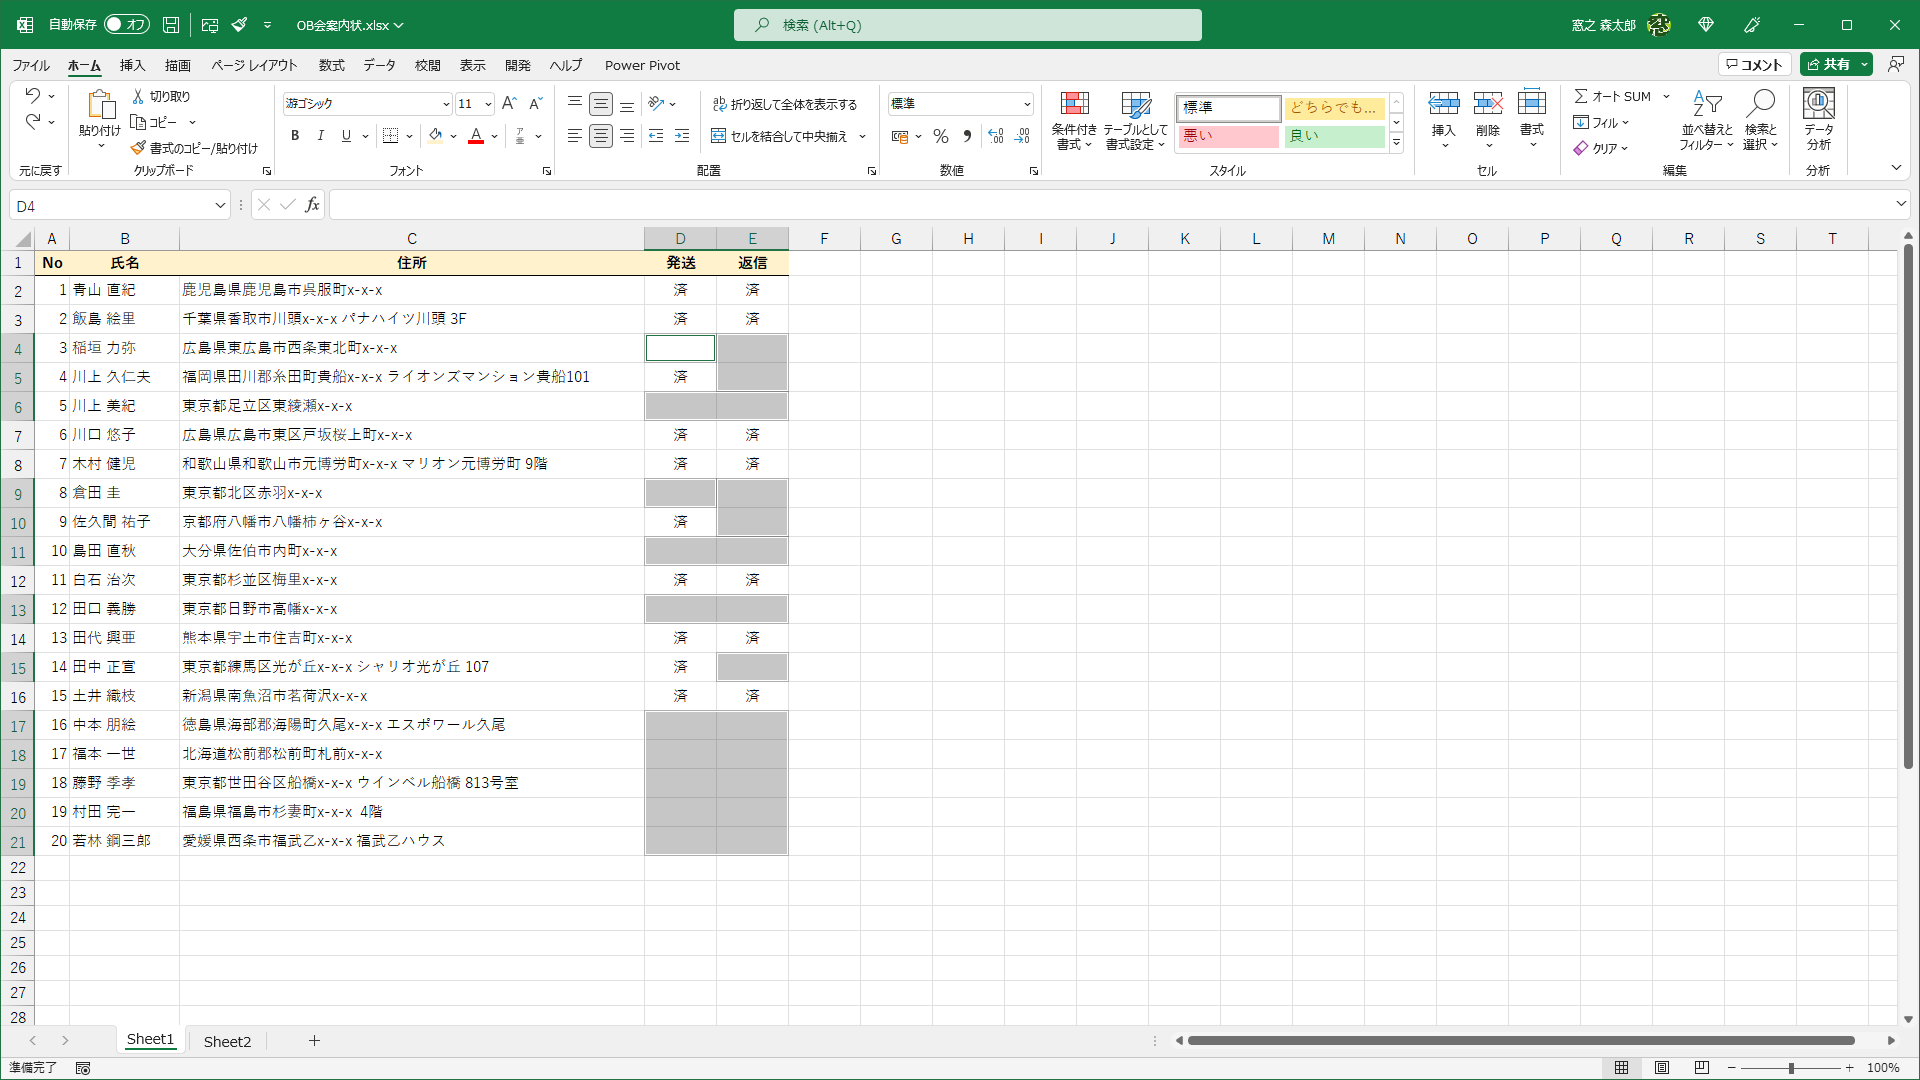Click the Insert Function fx icon
The height and width of the screenshot is (1080, 1920).
point(312,205)
